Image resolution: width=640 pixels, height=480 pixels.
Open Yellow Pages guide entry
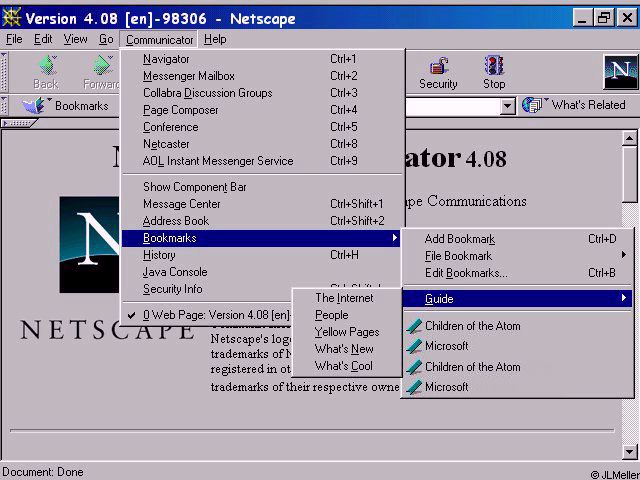pos(347,332)
